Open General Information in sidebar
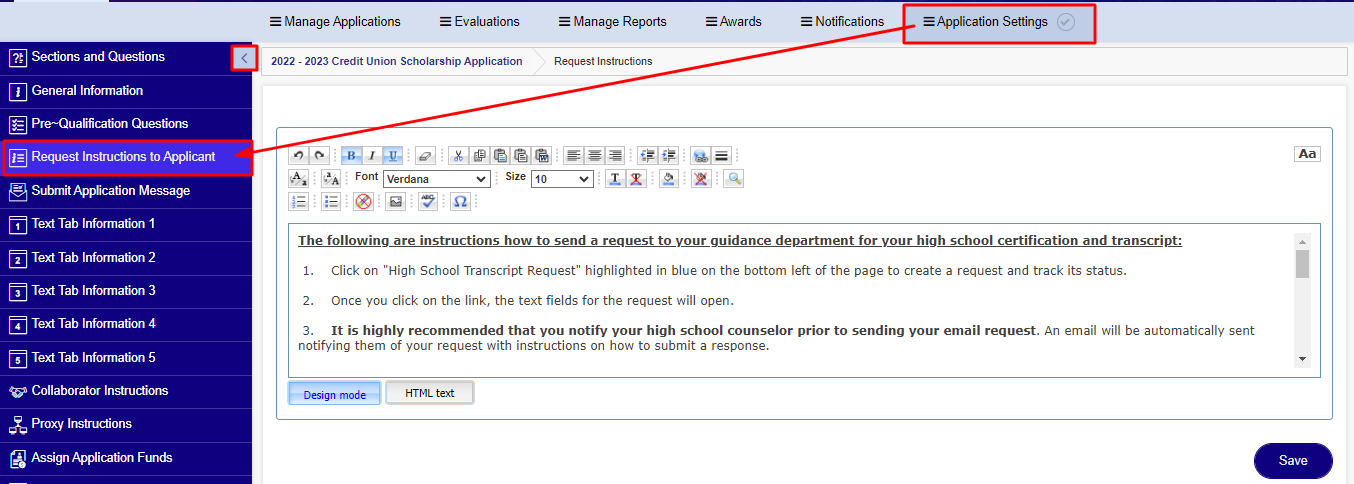Screen dimensions: 1354x484 pyautogui.click(x=126, y=91)
